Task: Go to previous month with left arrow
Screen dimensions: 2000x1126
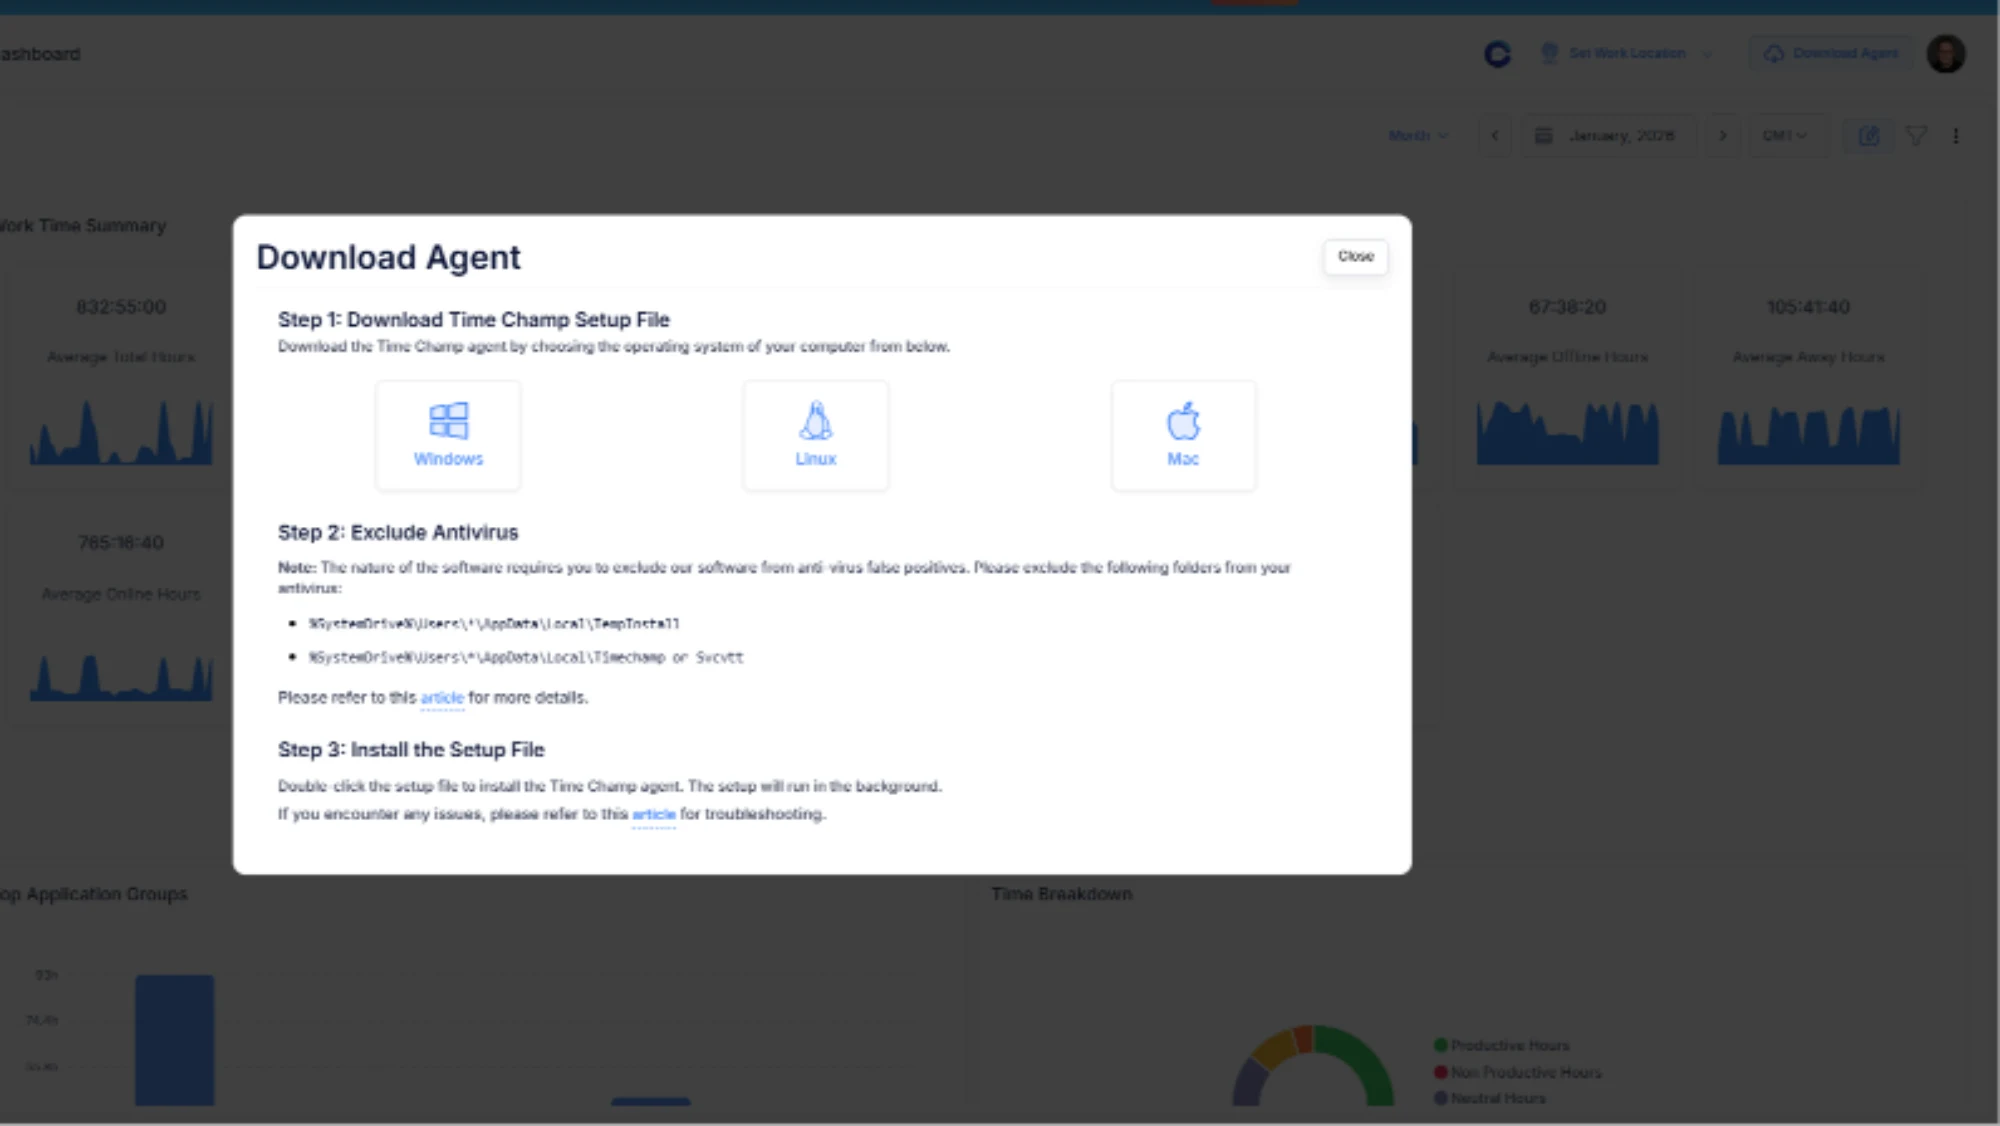Action: pos(1495,135)
